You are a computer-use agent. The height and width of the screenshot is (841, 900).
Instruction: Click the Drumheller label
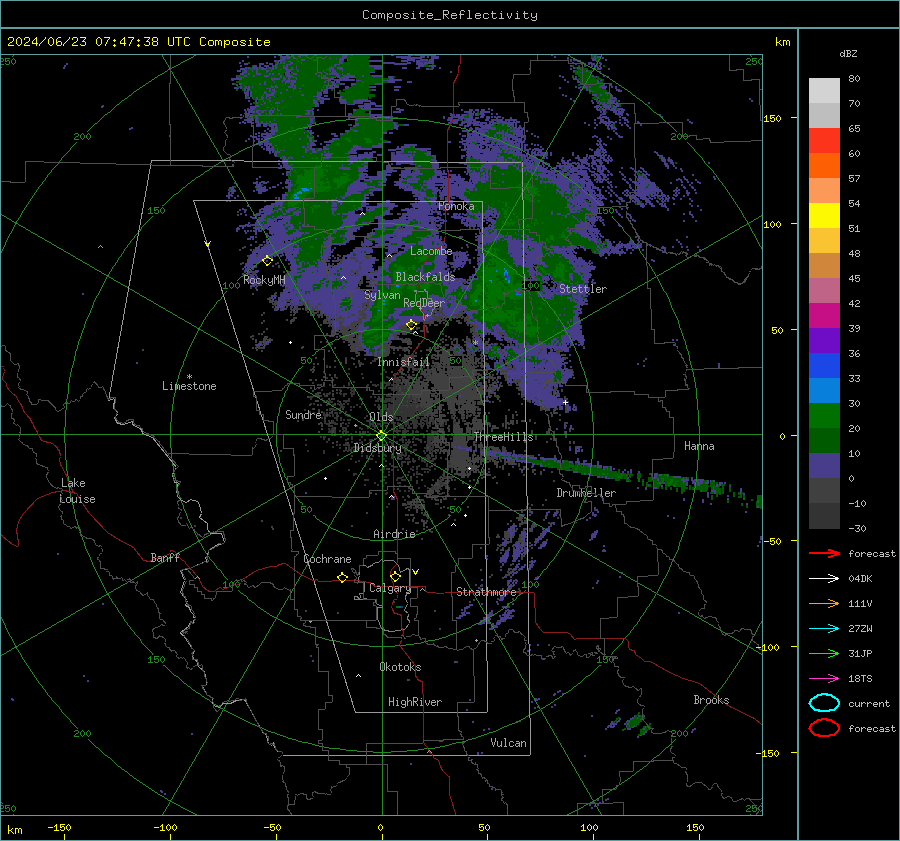tap(586, 493)
